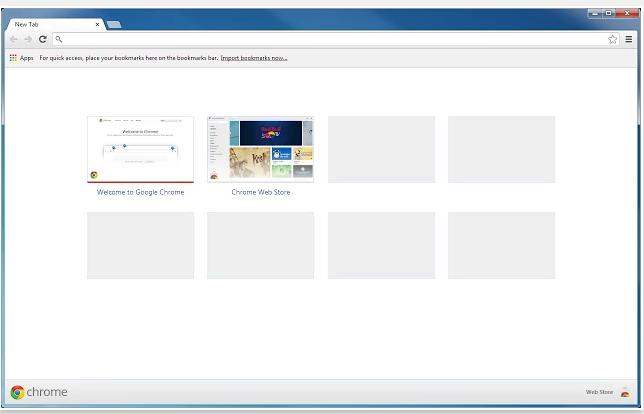Image resolution: width=644 pixels, height=414 pixels.
Task: Open the Welcome to Chrome thumbnail
Action: [140, 150]
